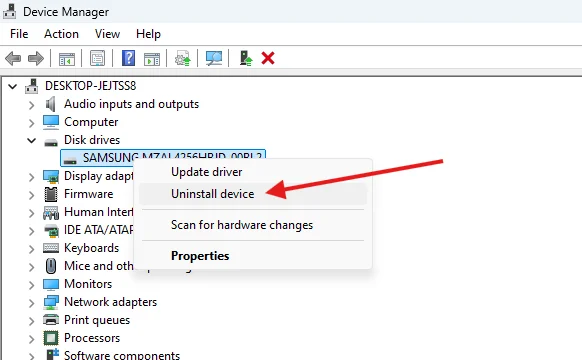Click Show/Hide Action Pane toolbar icon
Screen dimensions: 582x360
coord(152,58)
